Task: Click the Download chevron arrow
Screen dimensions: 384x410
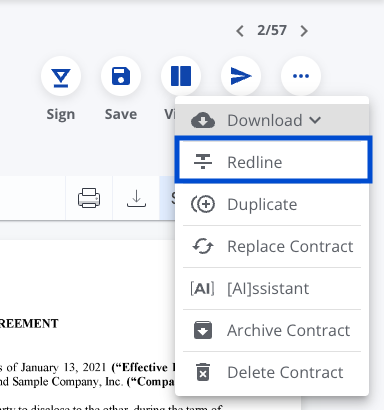Action: click(315, 120)
